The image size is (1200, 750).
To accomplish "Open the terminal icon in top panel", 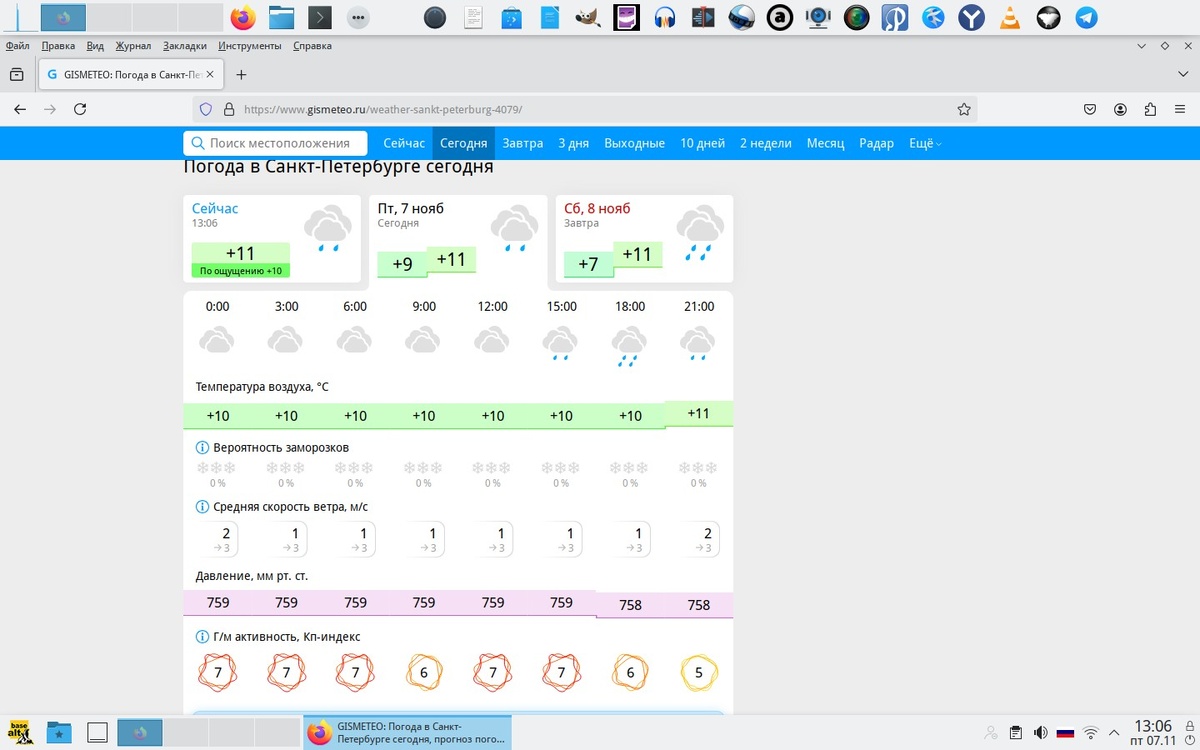I will point(319,17).
